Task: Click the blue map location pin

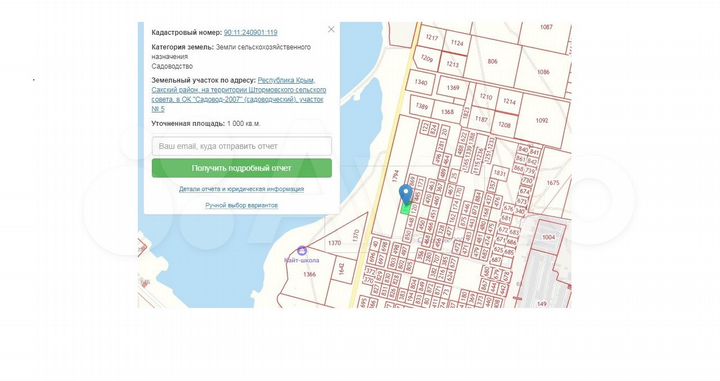Action: [x=405, y=194]
